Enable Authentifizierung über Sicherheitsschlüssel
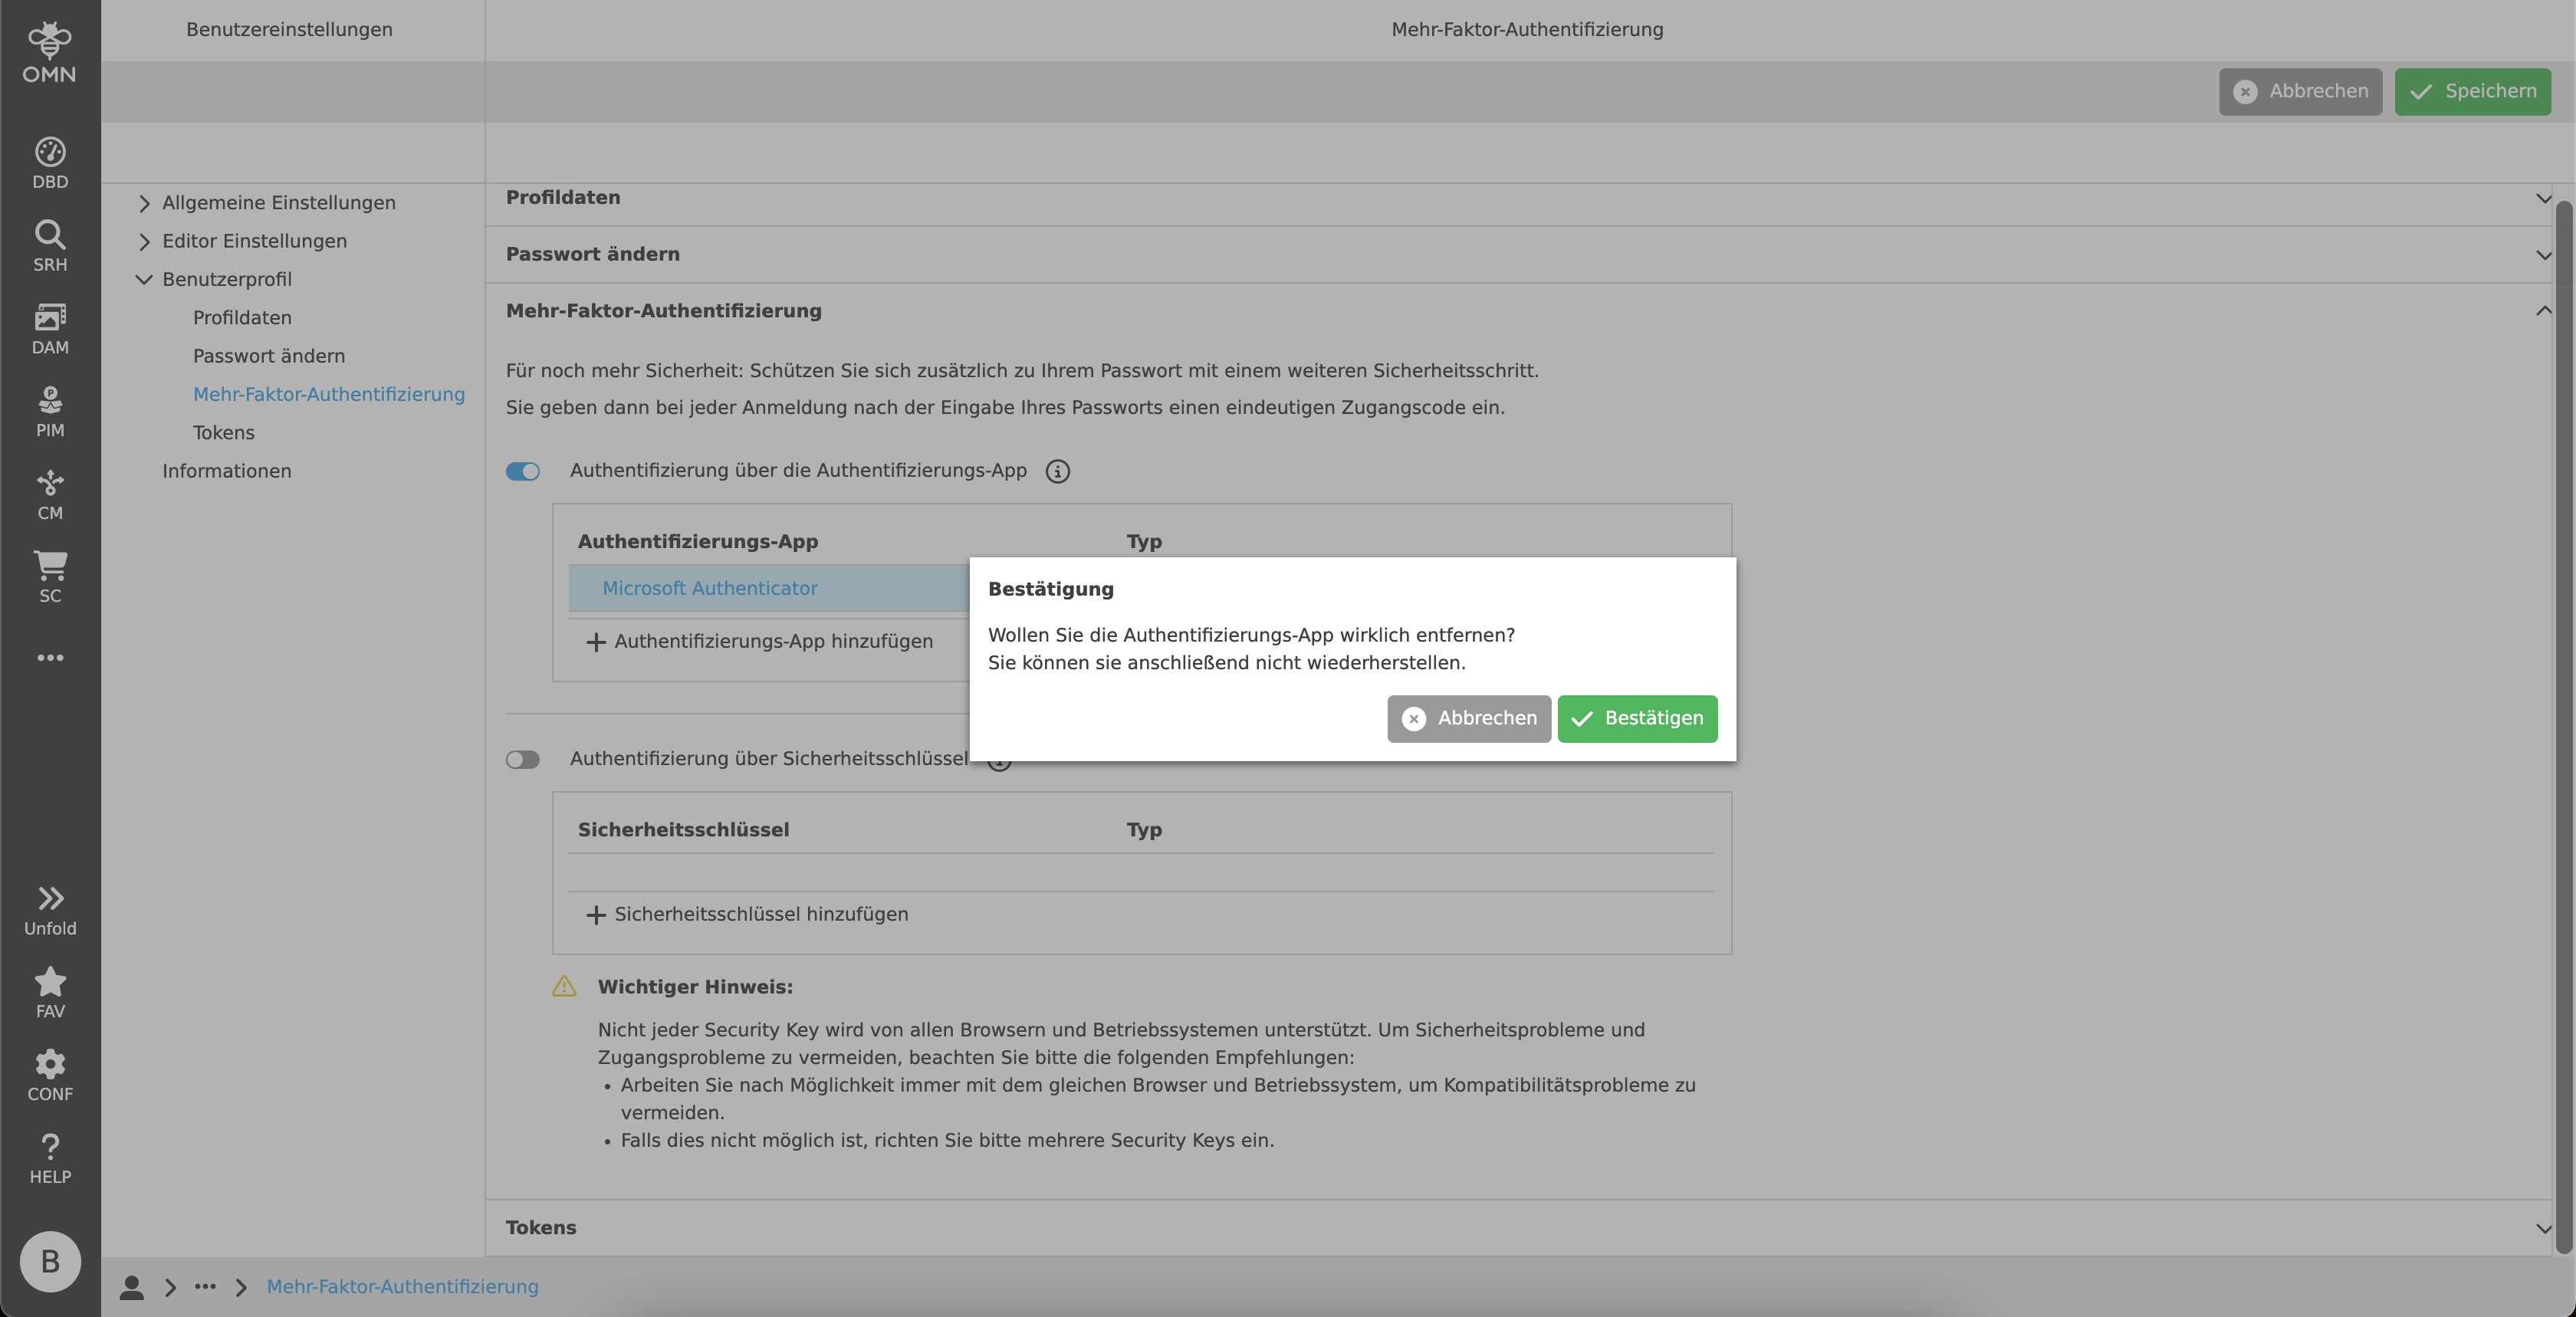2576x1317 pixels. point(522,760)
